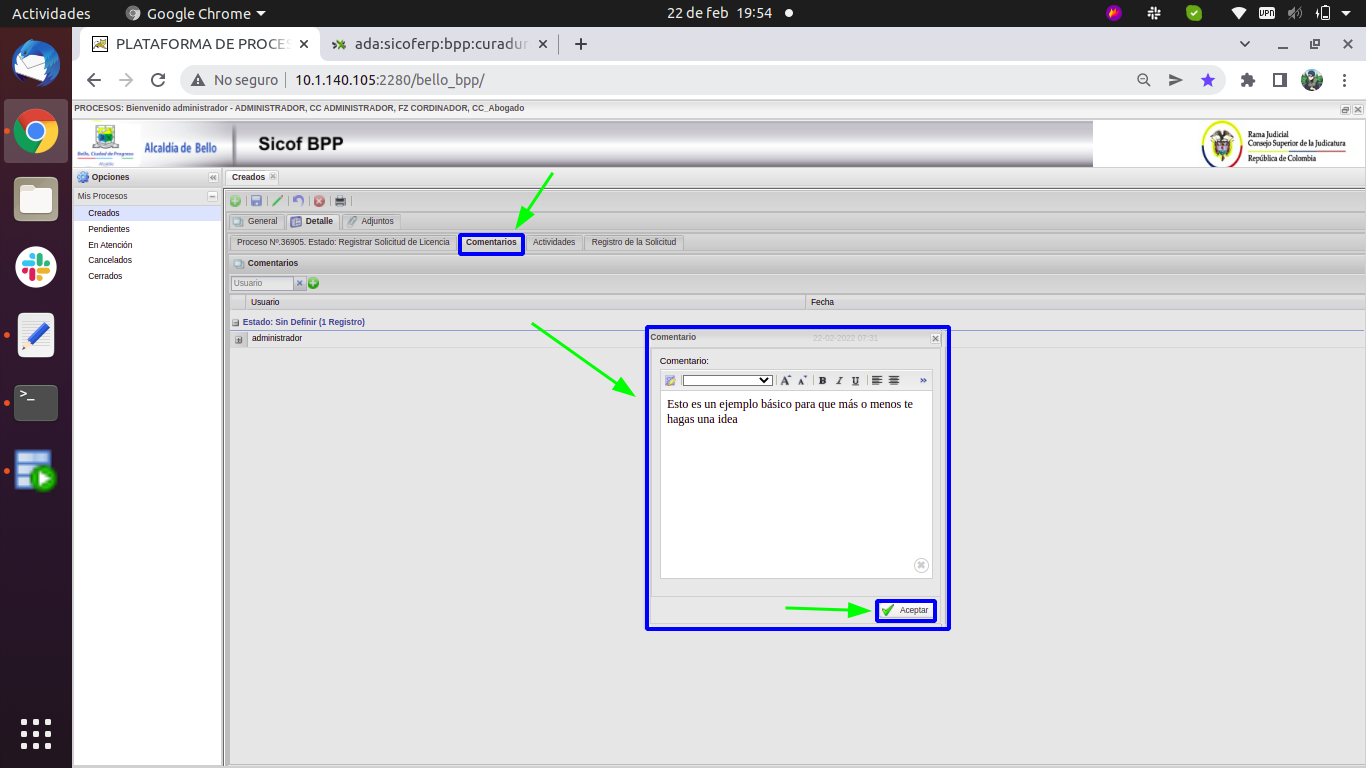Click the red cancel icon in toolbar

coord(319,201)
